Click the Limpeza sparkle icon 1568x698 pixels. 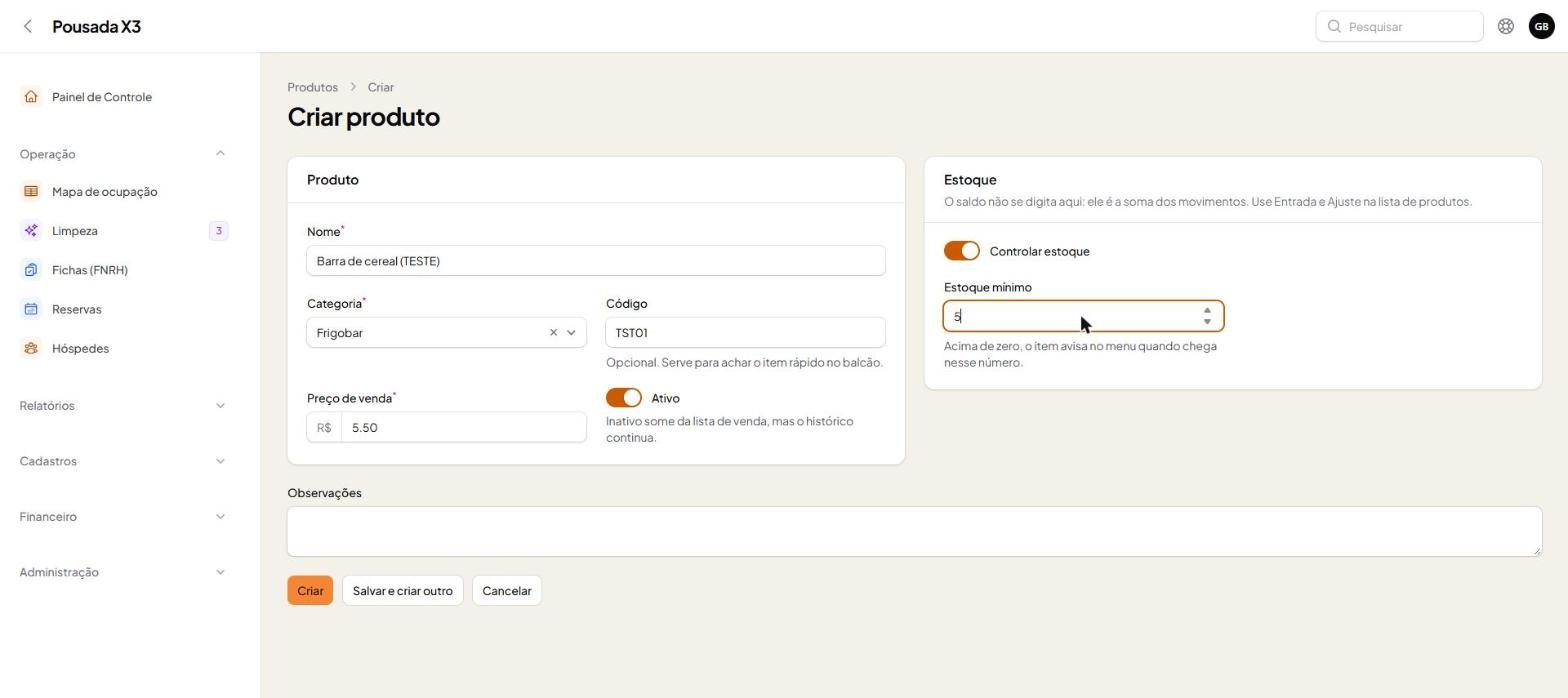[x=31, y=231]
